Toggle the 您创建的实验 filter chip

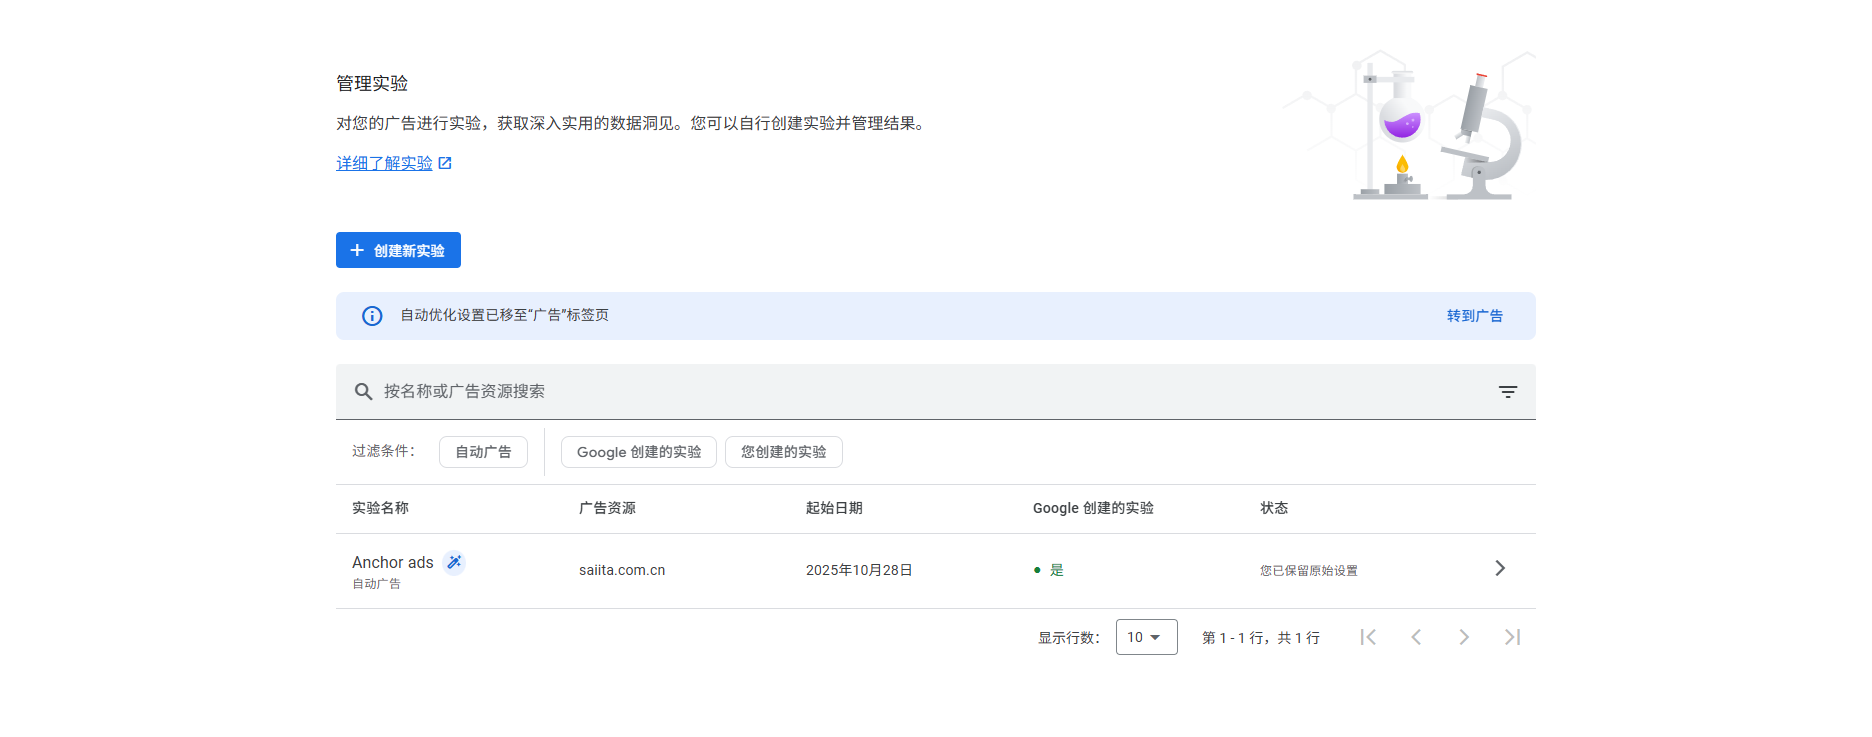783,452
